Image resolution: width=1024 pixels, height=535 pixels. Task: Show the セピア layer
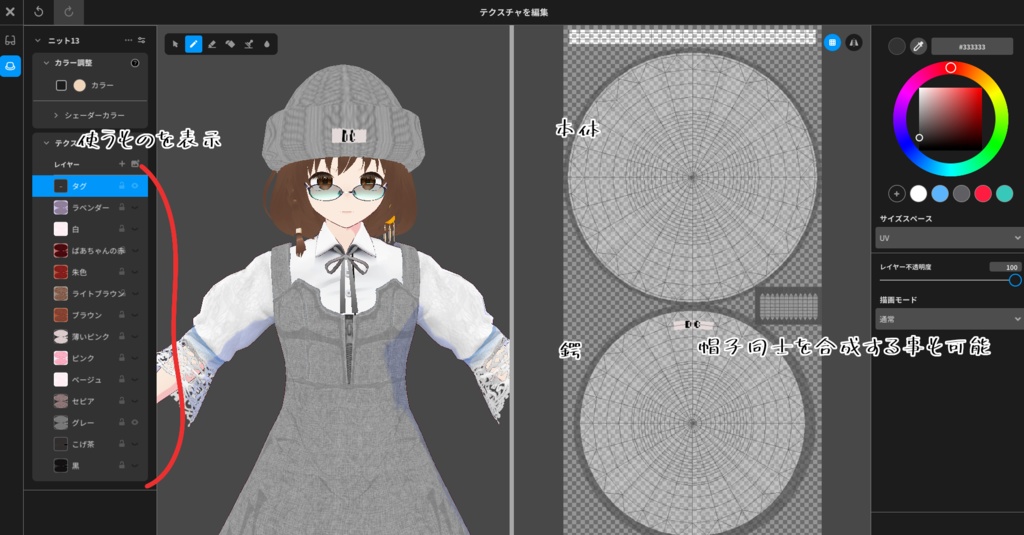tap(135, 401)
